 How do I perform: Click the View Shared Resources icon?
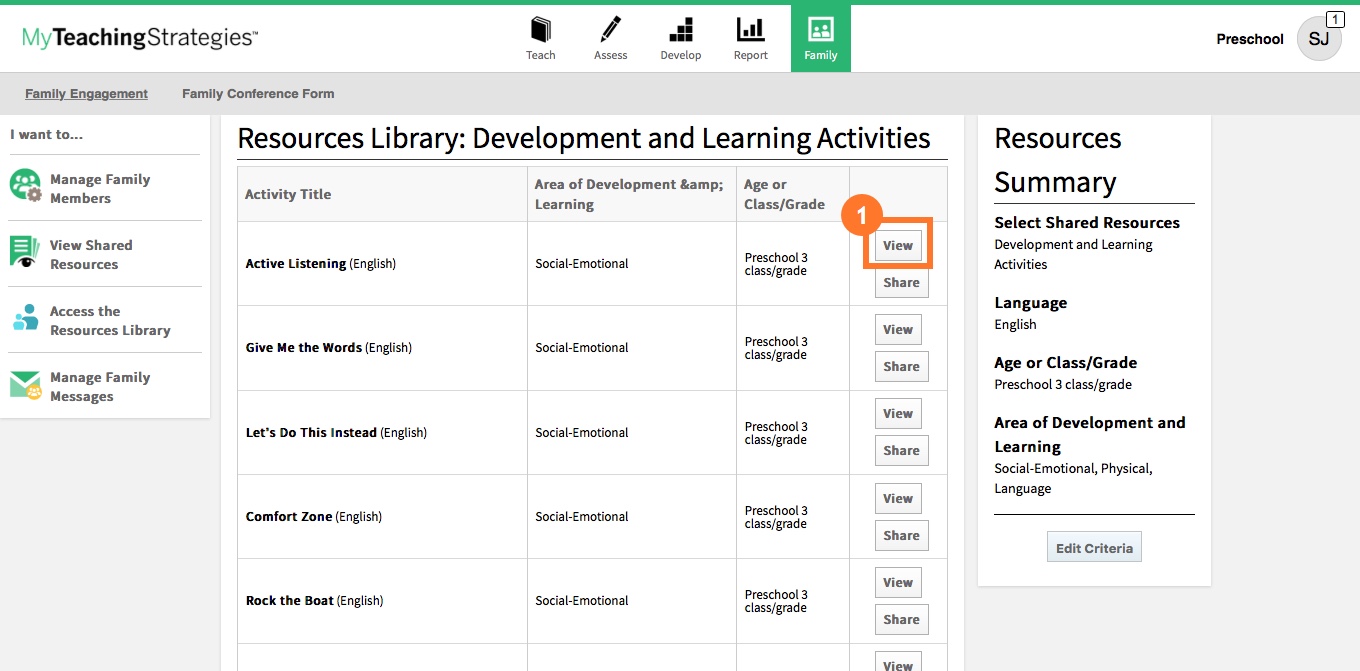(x=25, y=252)
